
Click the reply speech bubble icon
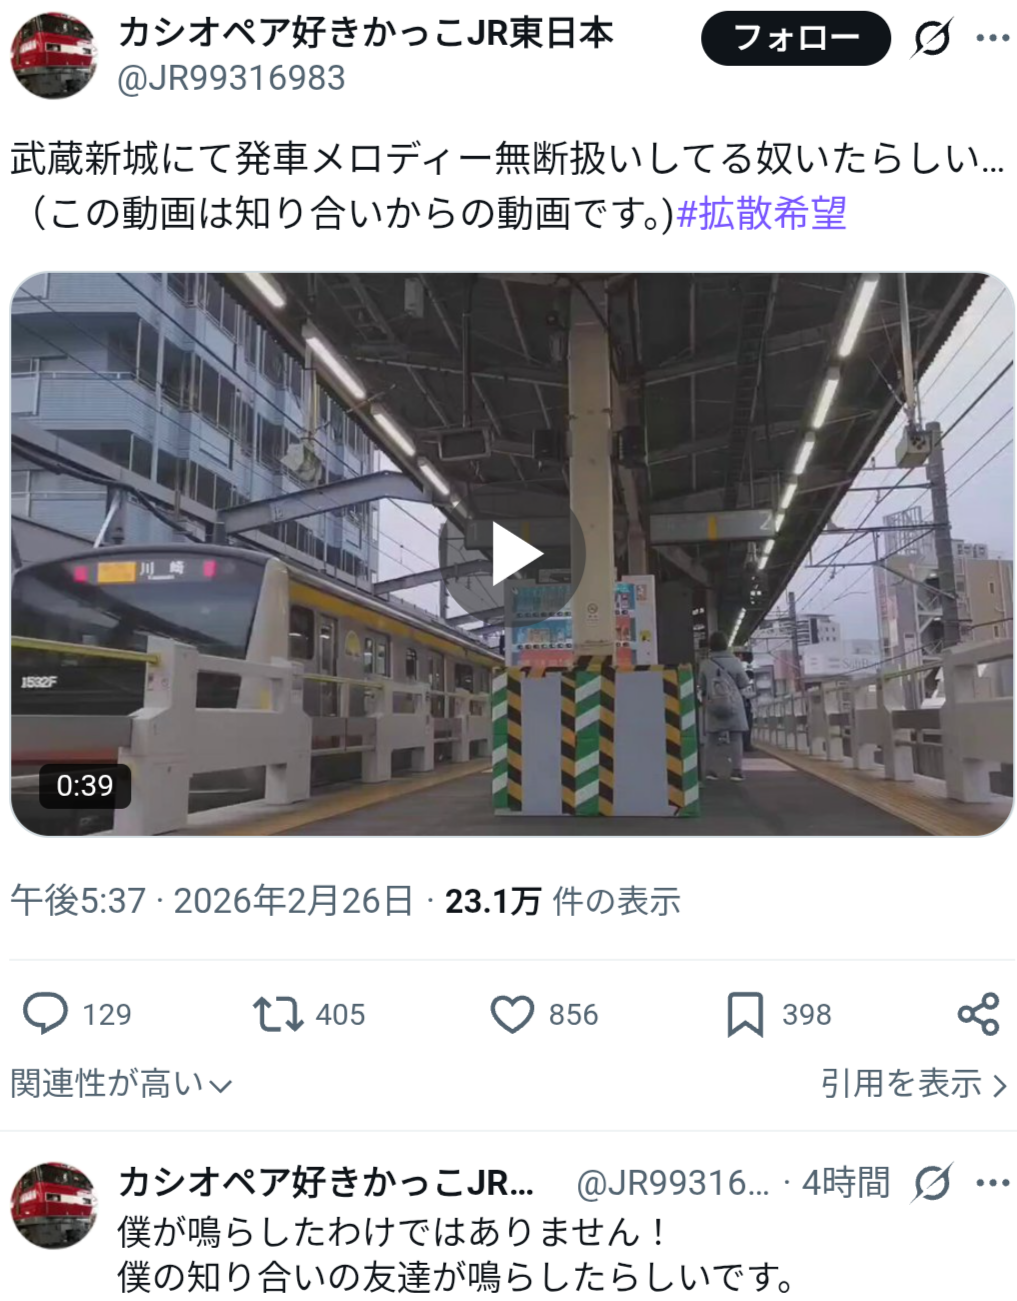[45, 1013]
